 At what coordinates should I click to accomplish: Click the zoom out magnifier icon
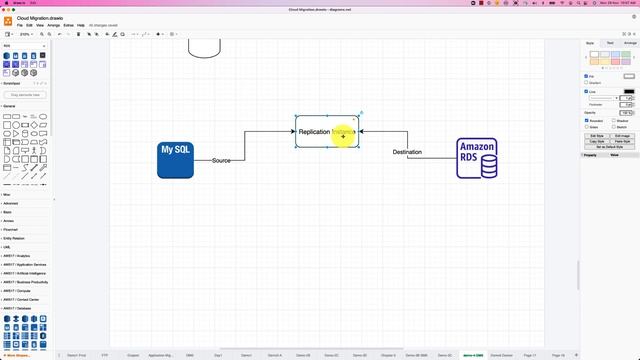(x=49, y=34)
